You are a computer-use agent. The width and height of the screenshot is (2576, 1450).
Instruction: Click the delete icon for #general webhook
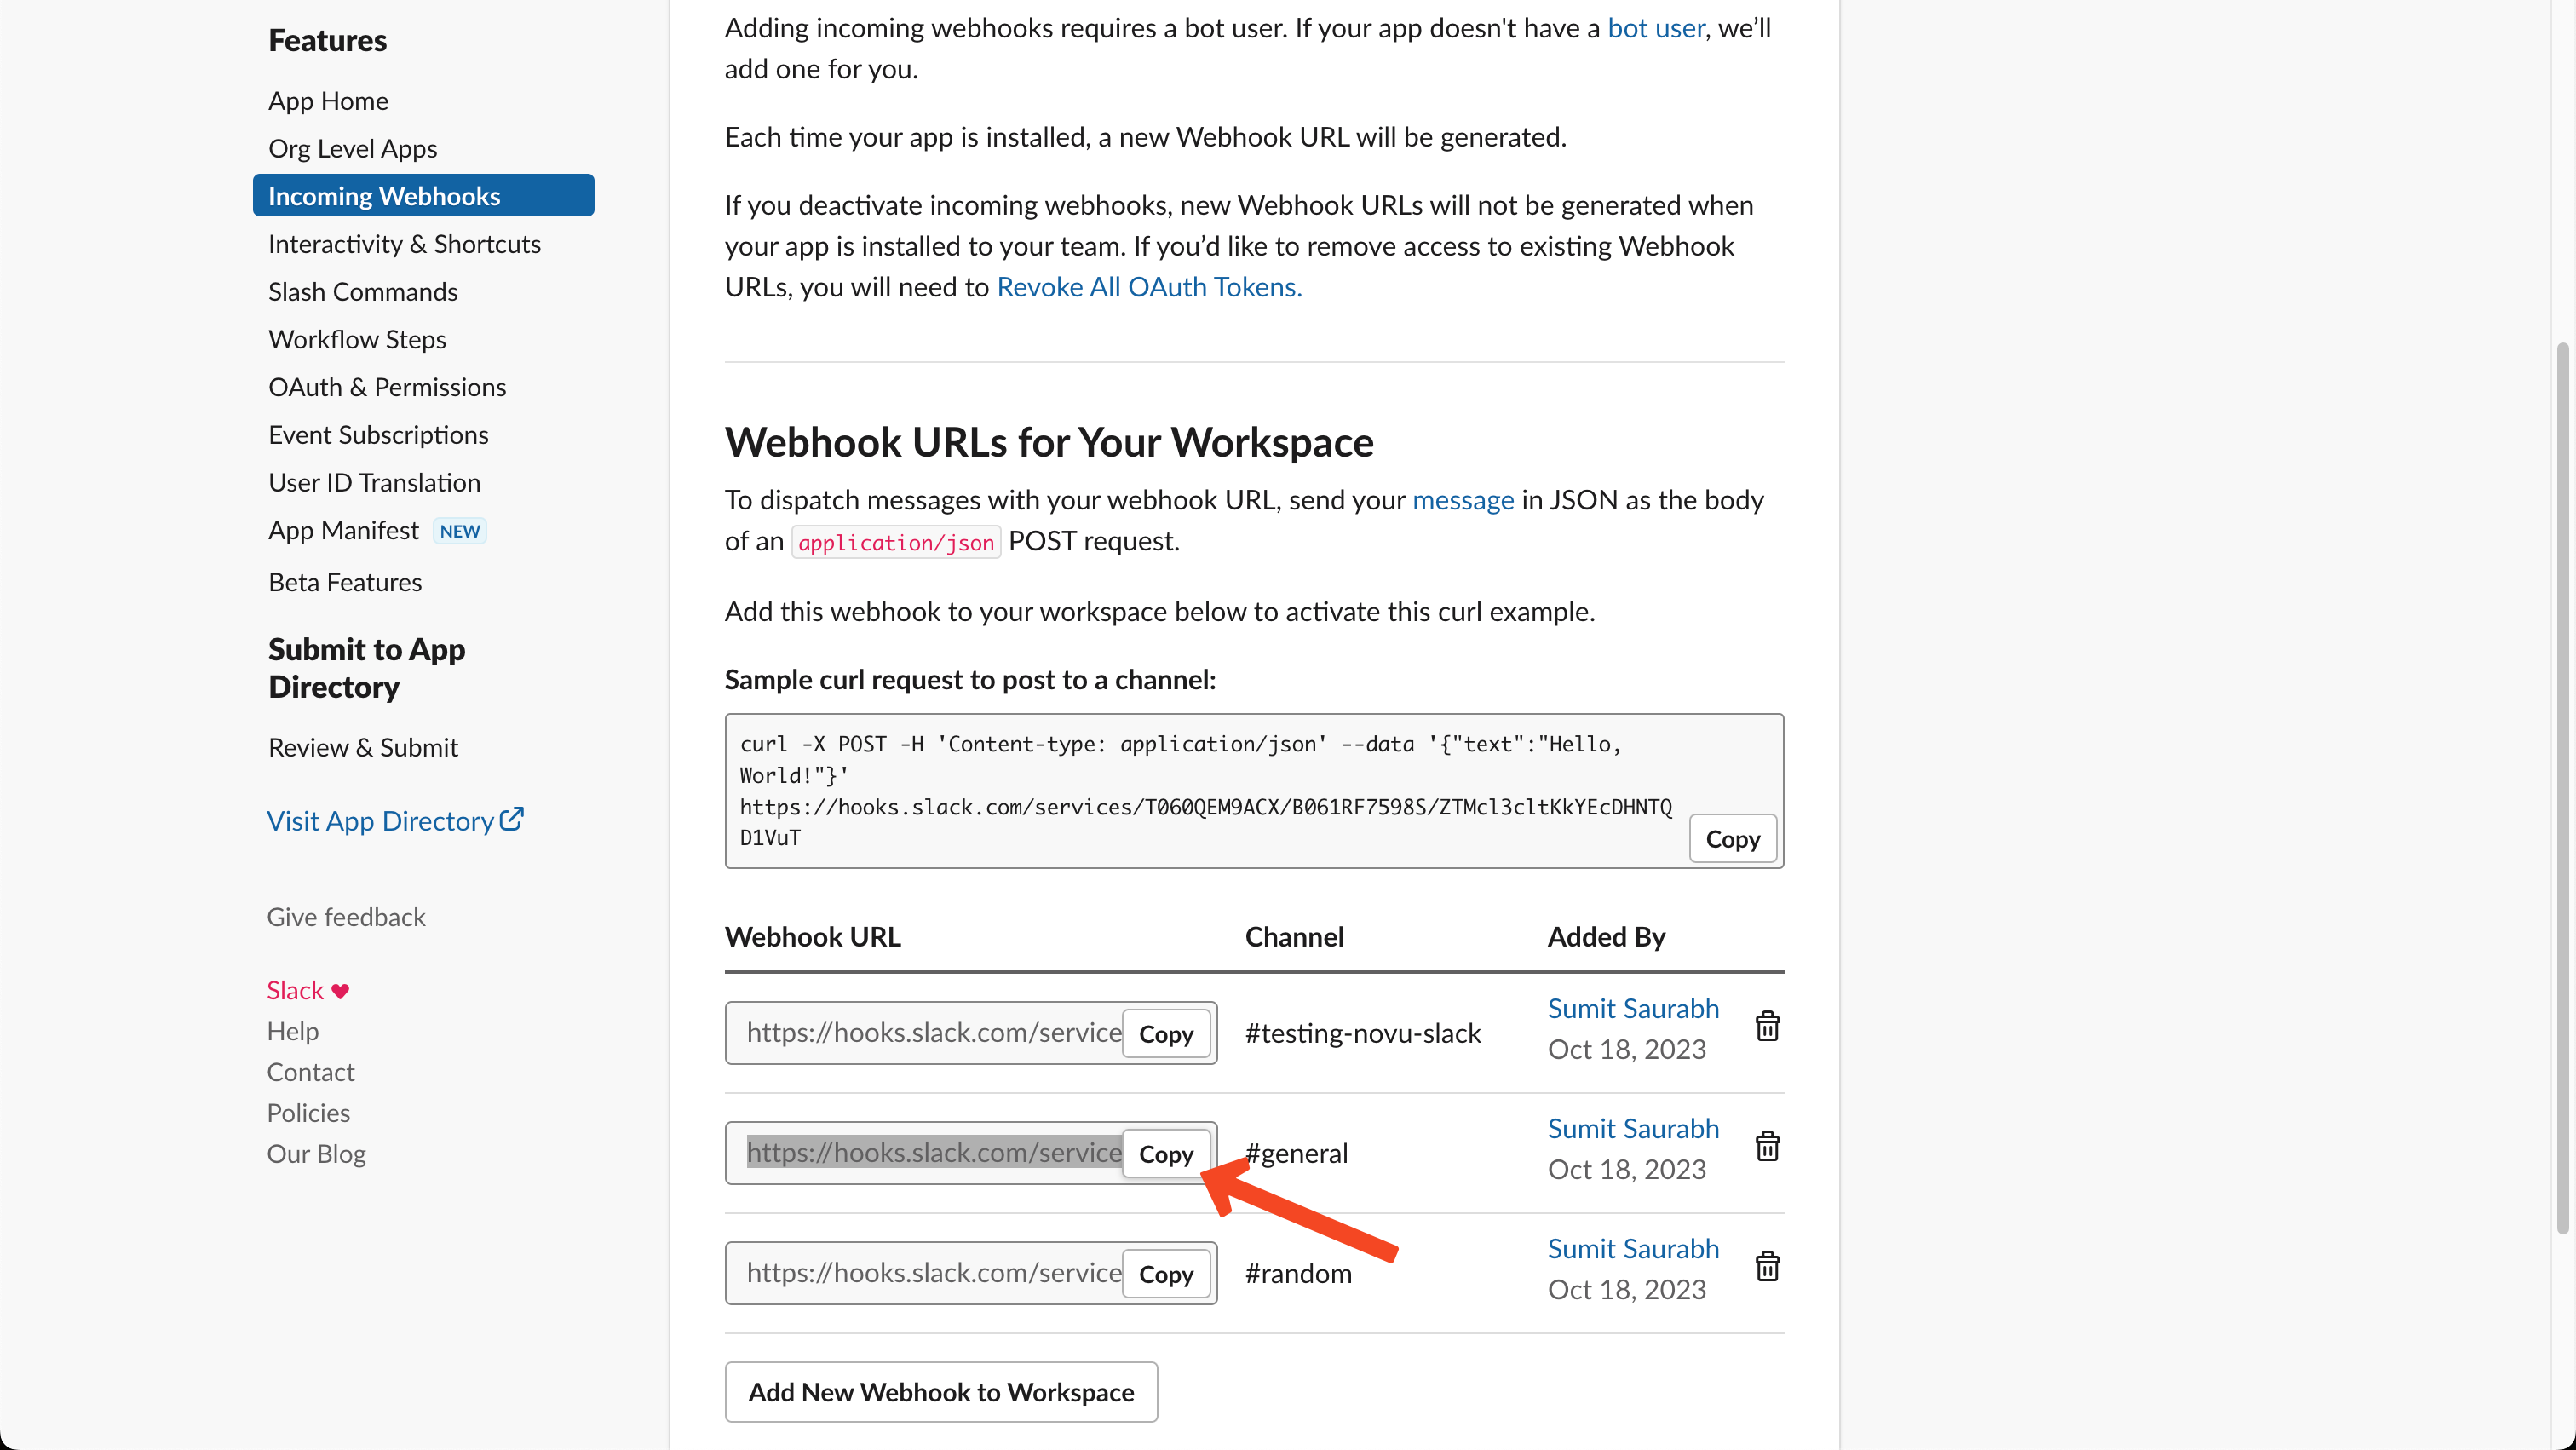[x=1768, y=1148]
